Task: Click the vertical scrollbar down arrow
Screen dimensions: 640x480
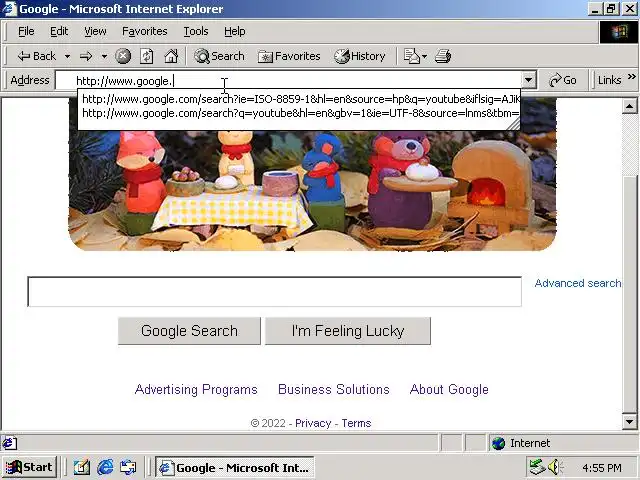Action: [629, 422]
